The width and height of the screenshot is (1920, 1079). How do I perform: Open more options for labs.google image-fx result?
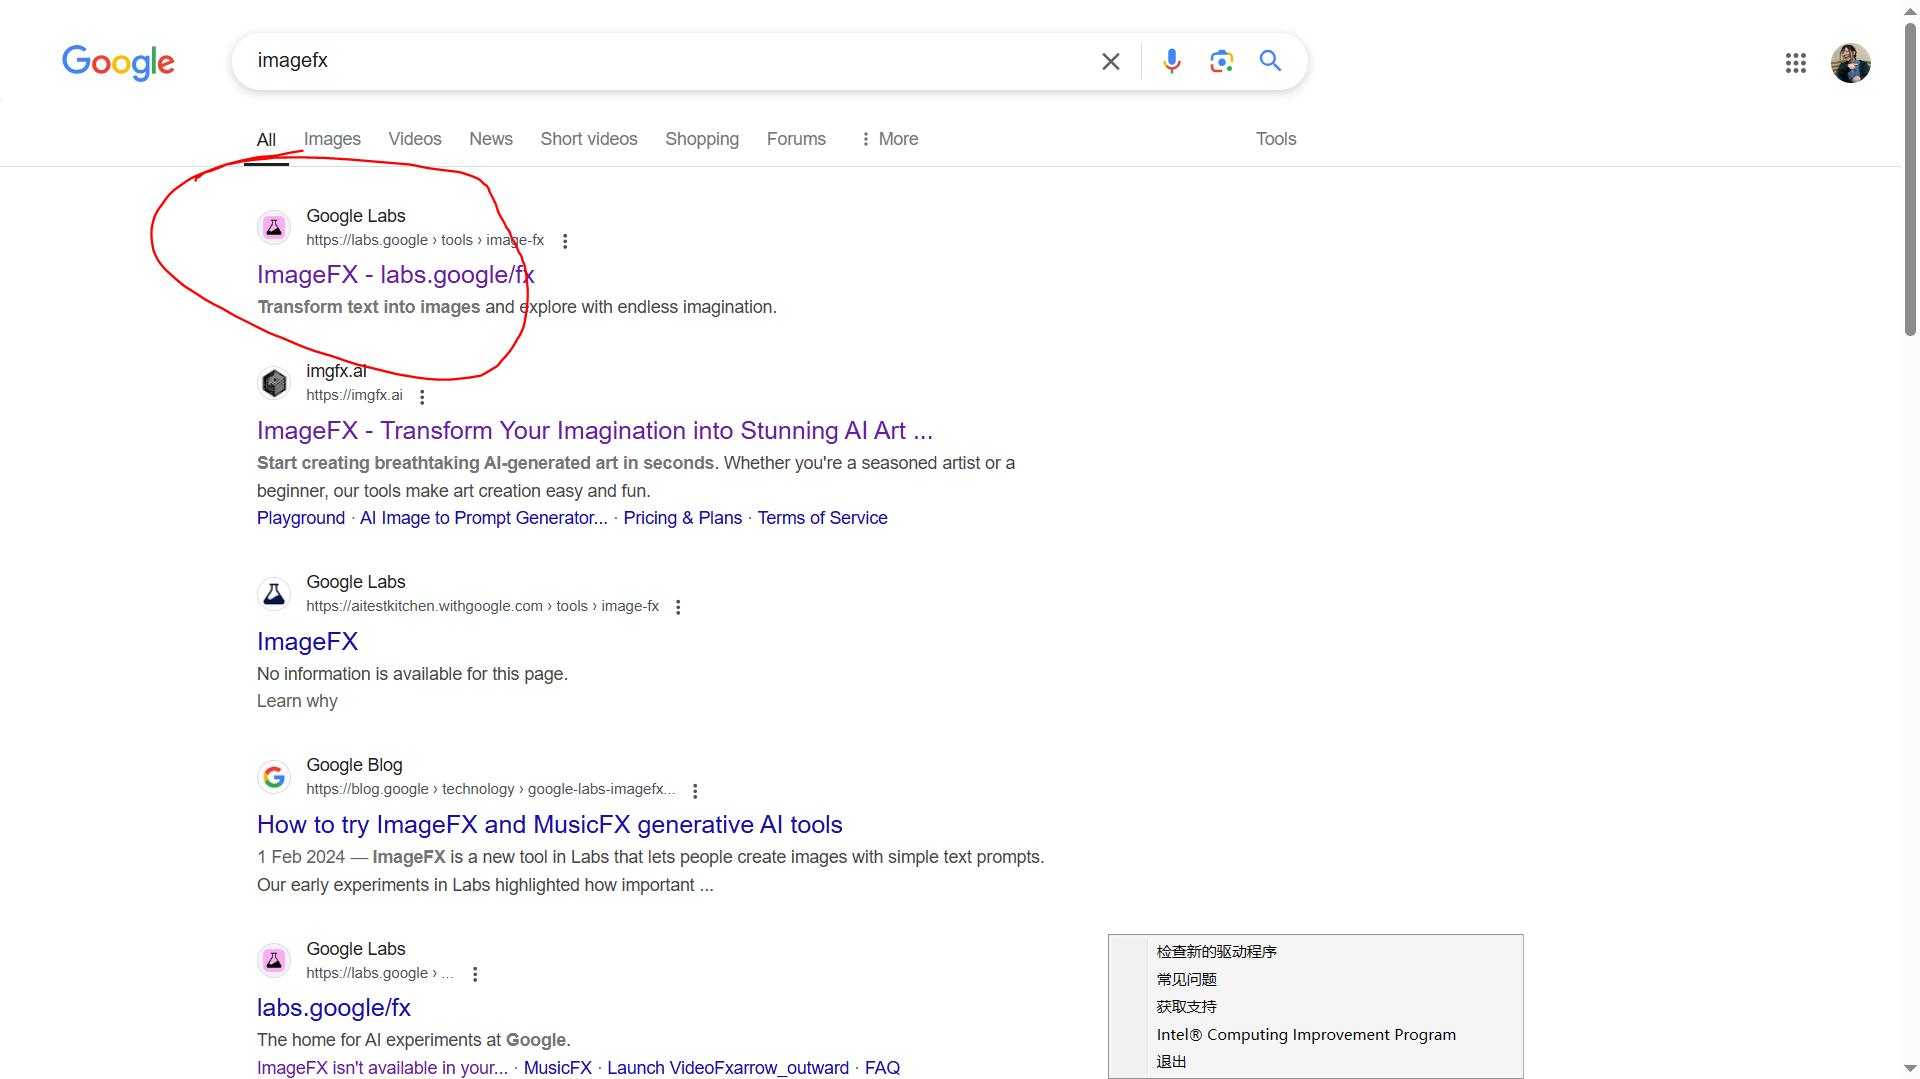click(565, 241)
